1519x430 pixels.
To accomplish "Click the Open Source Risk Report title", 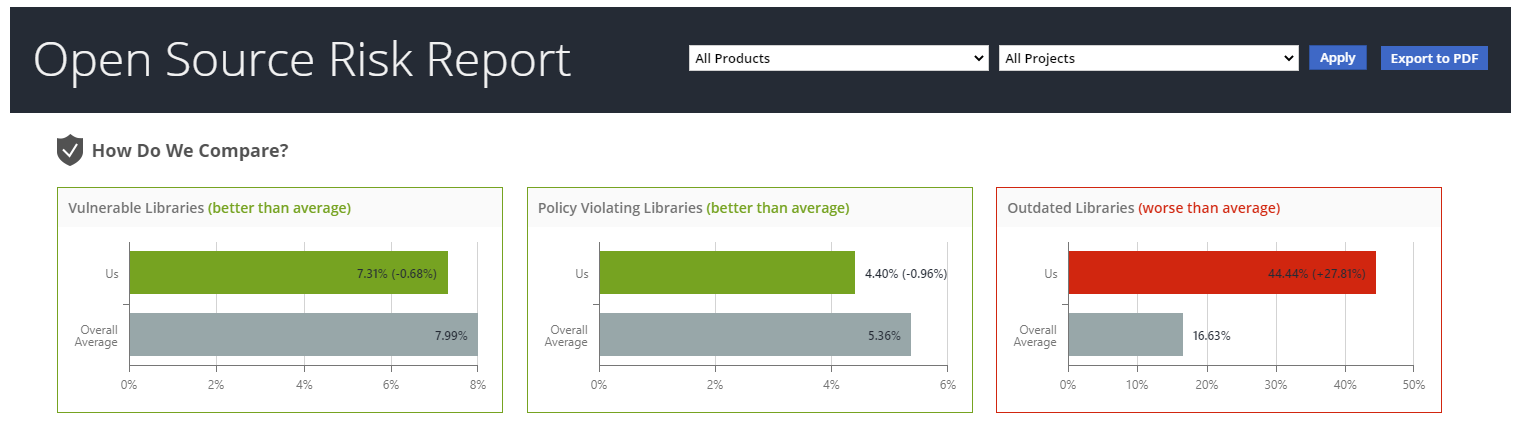I will (302, 60).
